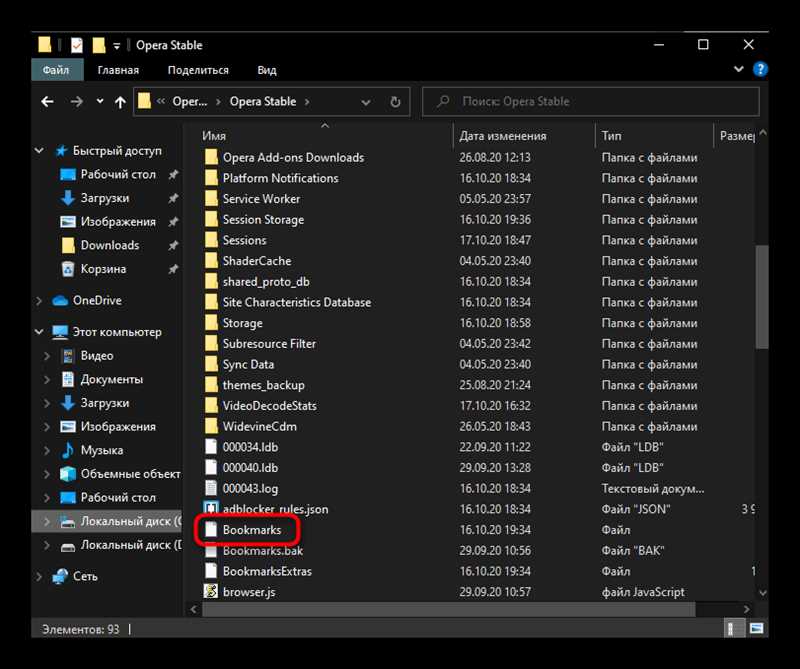Viewport: 800px width, 669px height.
Task: Click Opera Stable breadcrumb in address bar
Action: tap(263, 102)
